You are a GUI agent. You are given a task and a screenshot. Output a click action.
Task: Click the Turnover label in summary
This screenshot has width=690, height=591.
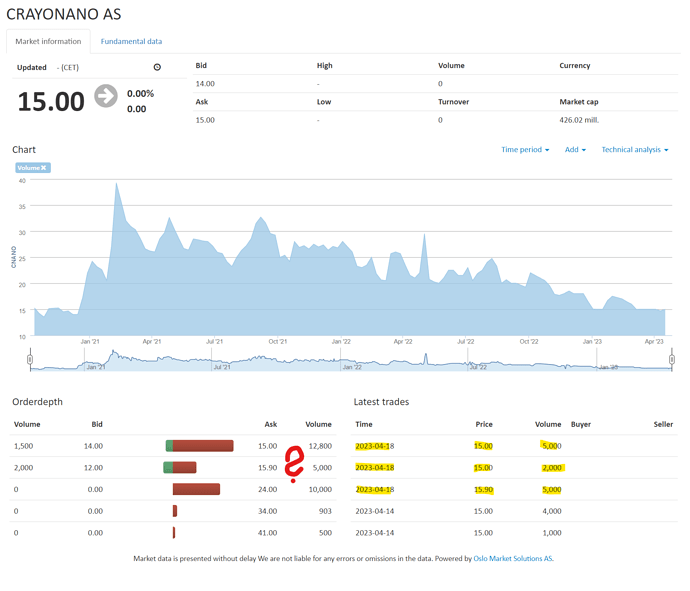coord(453,102)
